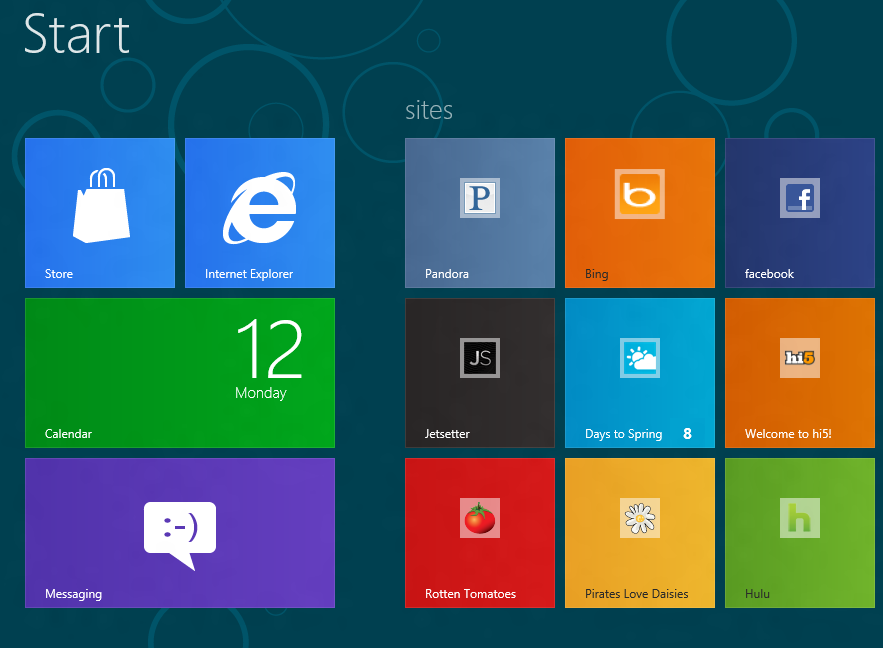Click the 'sites' group heading

[429, 110]
